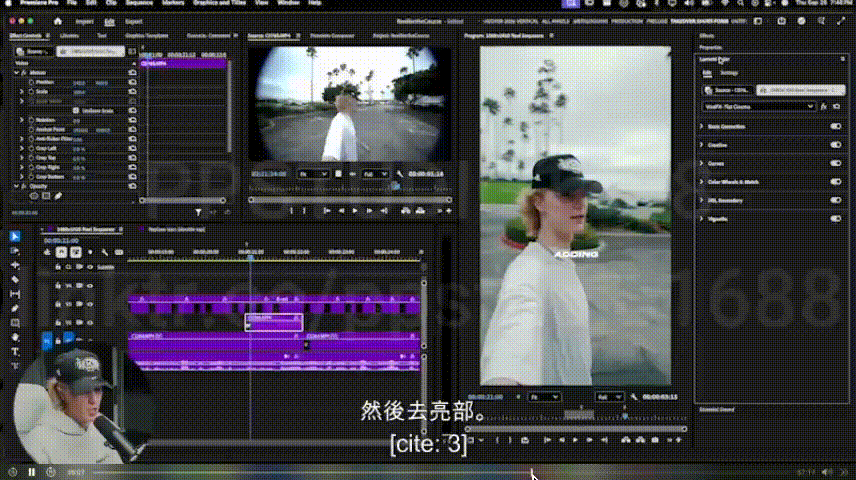Click the video player progress bar
Screen dimensions: 856x480
coord(442,472)
